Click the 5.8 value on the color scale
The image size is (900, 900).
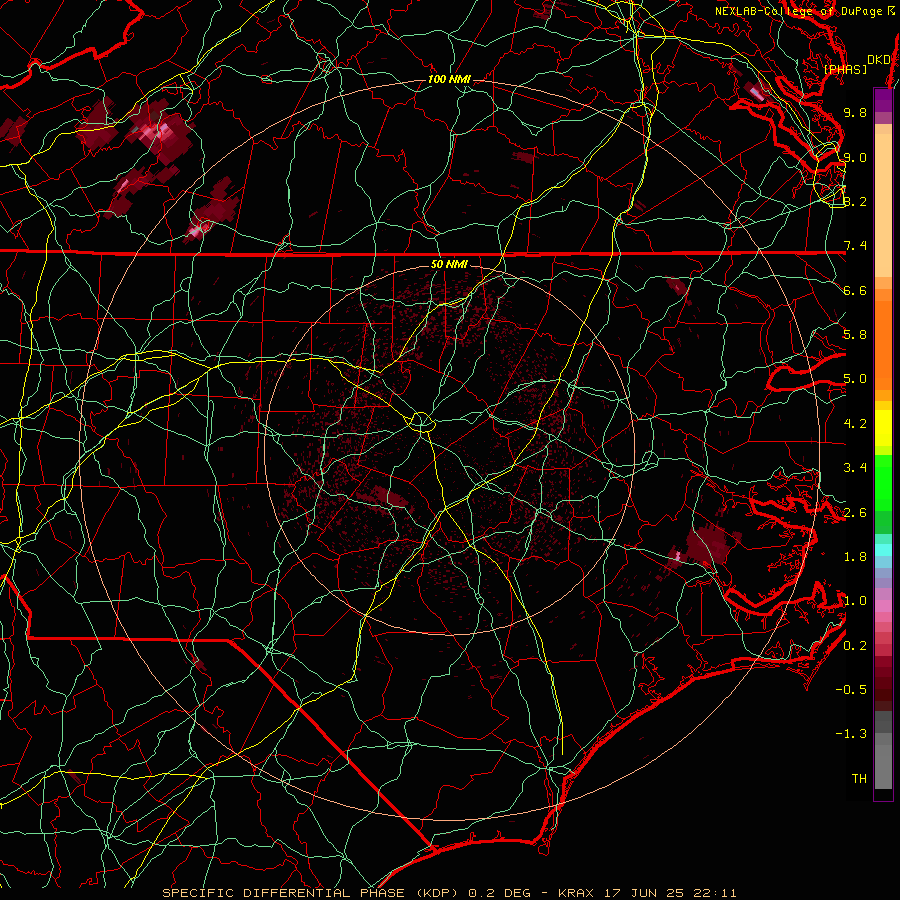click(855, 335)
